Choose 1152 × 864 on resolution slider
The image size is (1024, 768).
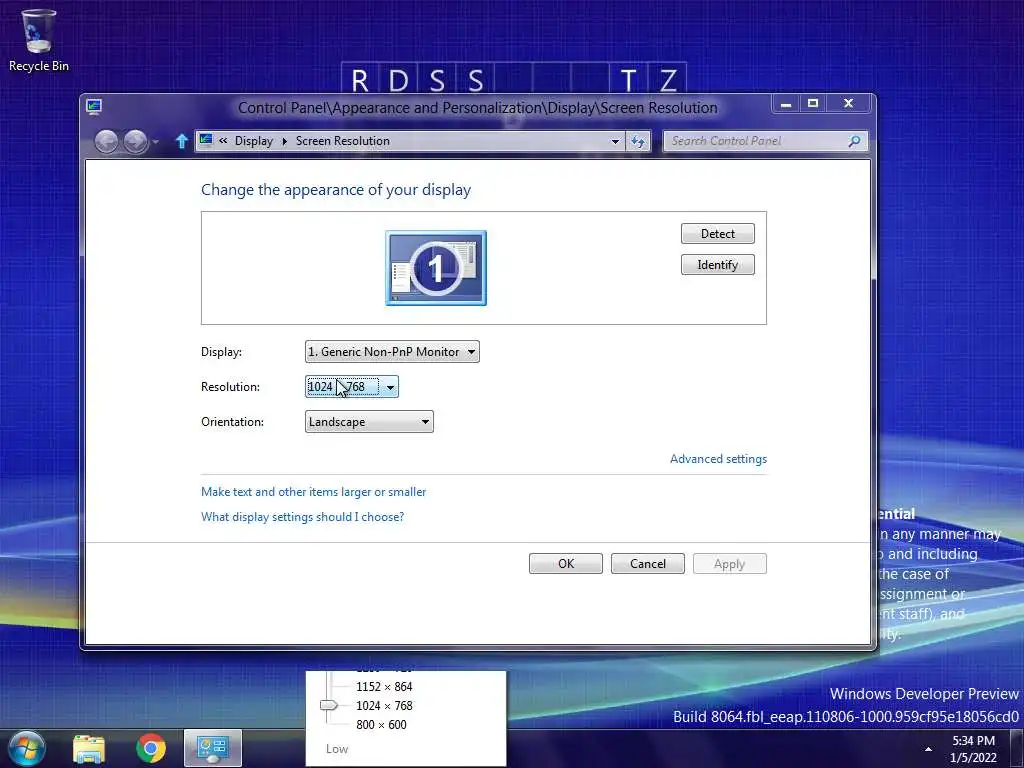click(384, 686)
